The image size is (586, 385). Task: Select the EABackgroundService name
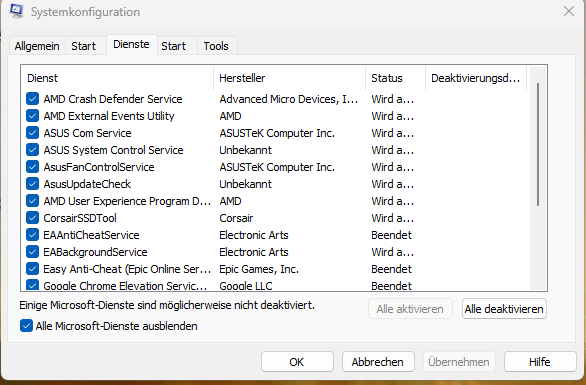[95, 252]
